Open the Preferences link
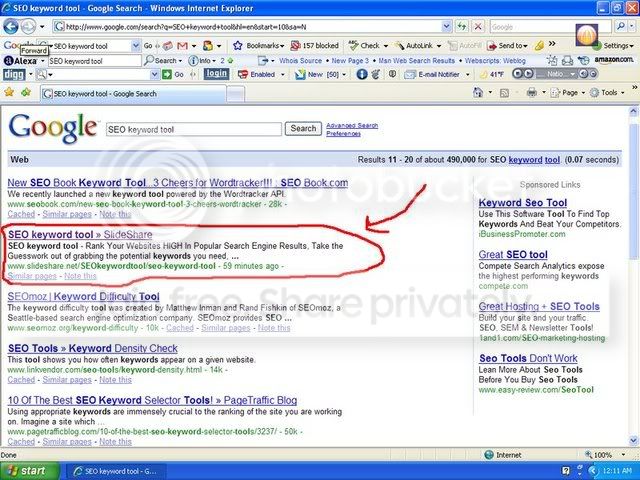The height and width of the screenshot is (480, 640). [343, 133]
